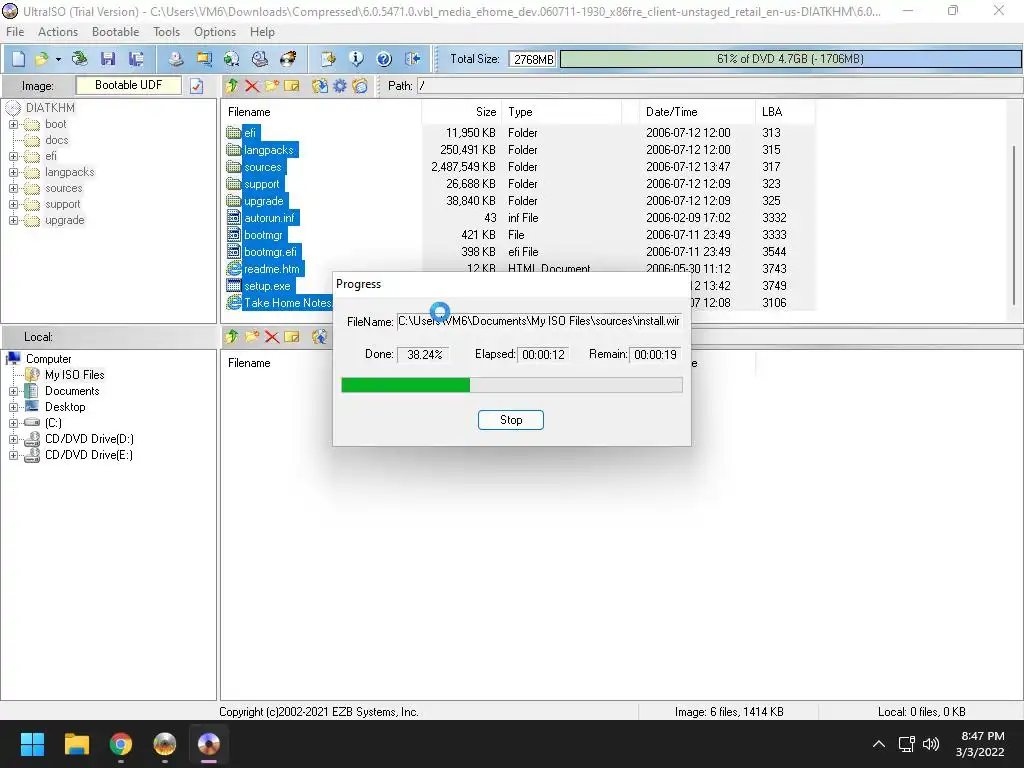Click Rename icon in image pane toolbar
Image resolution: width=1024 pixels, height=768 pixels.
tap(292, 86)
